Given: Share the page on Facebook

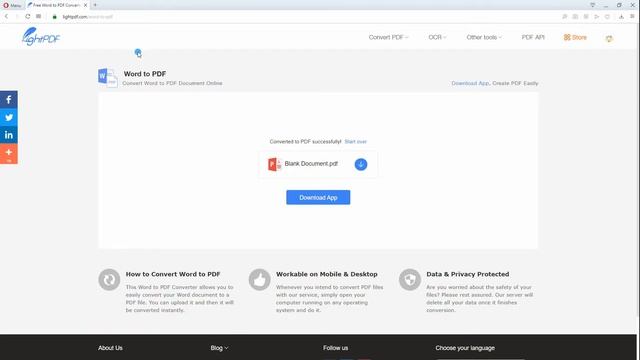Looking at the screenshot, I should [9, 100].
